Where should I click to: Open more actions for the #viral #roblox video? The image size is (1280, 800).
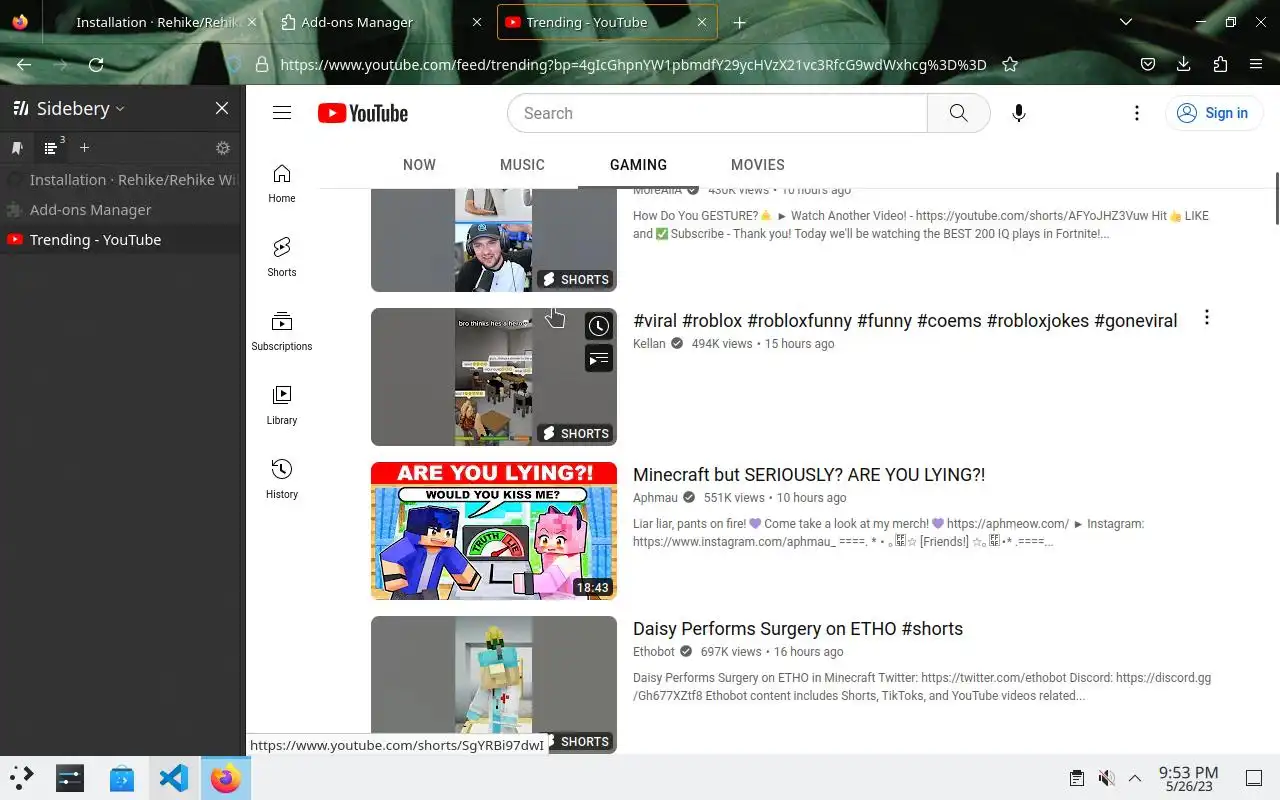point(1207,317)
